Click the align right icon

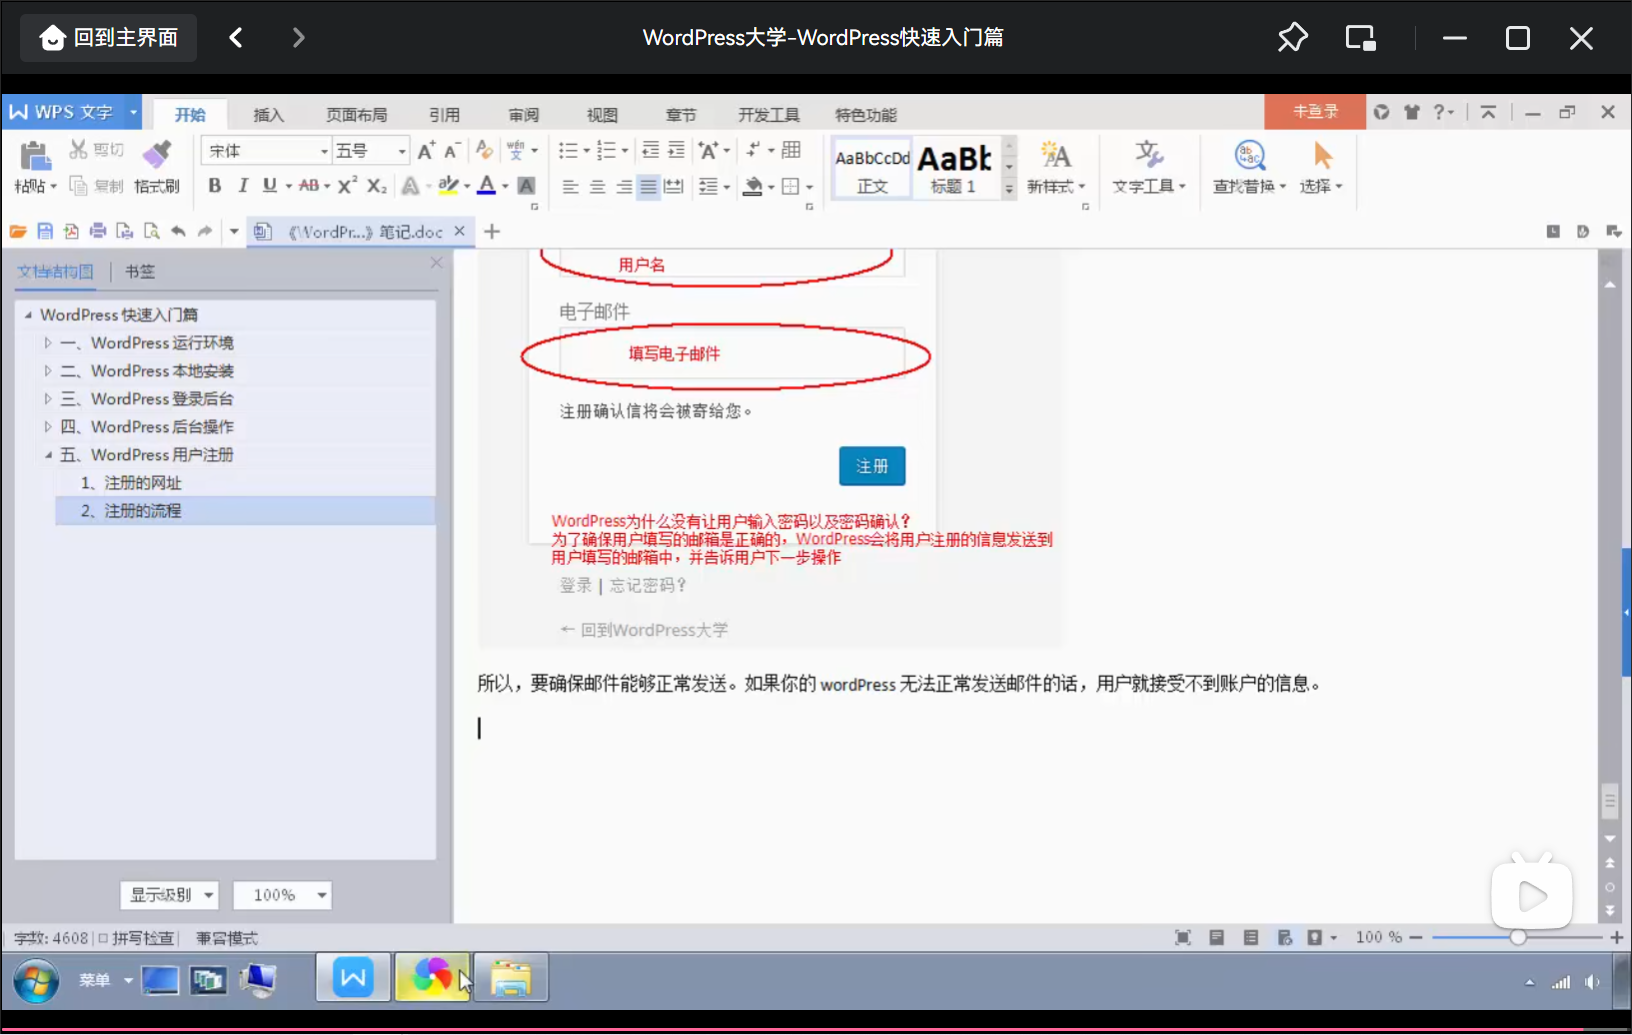(x=623, y=187)
